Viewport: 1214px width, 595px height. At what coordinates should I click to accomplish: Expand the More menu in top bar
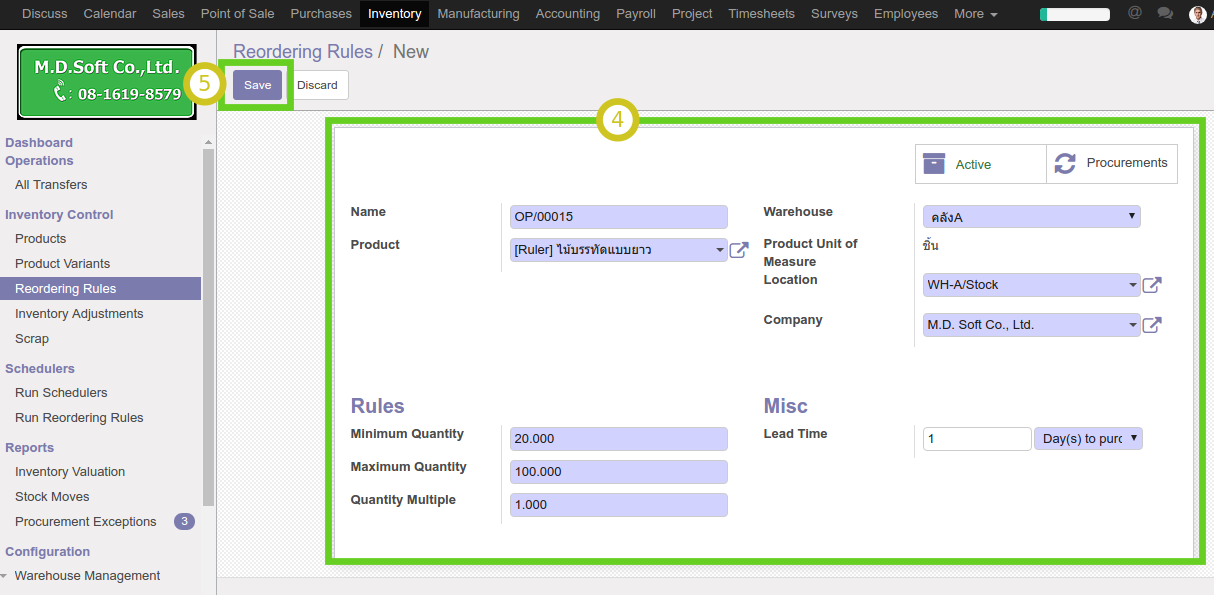pos(975,14)
